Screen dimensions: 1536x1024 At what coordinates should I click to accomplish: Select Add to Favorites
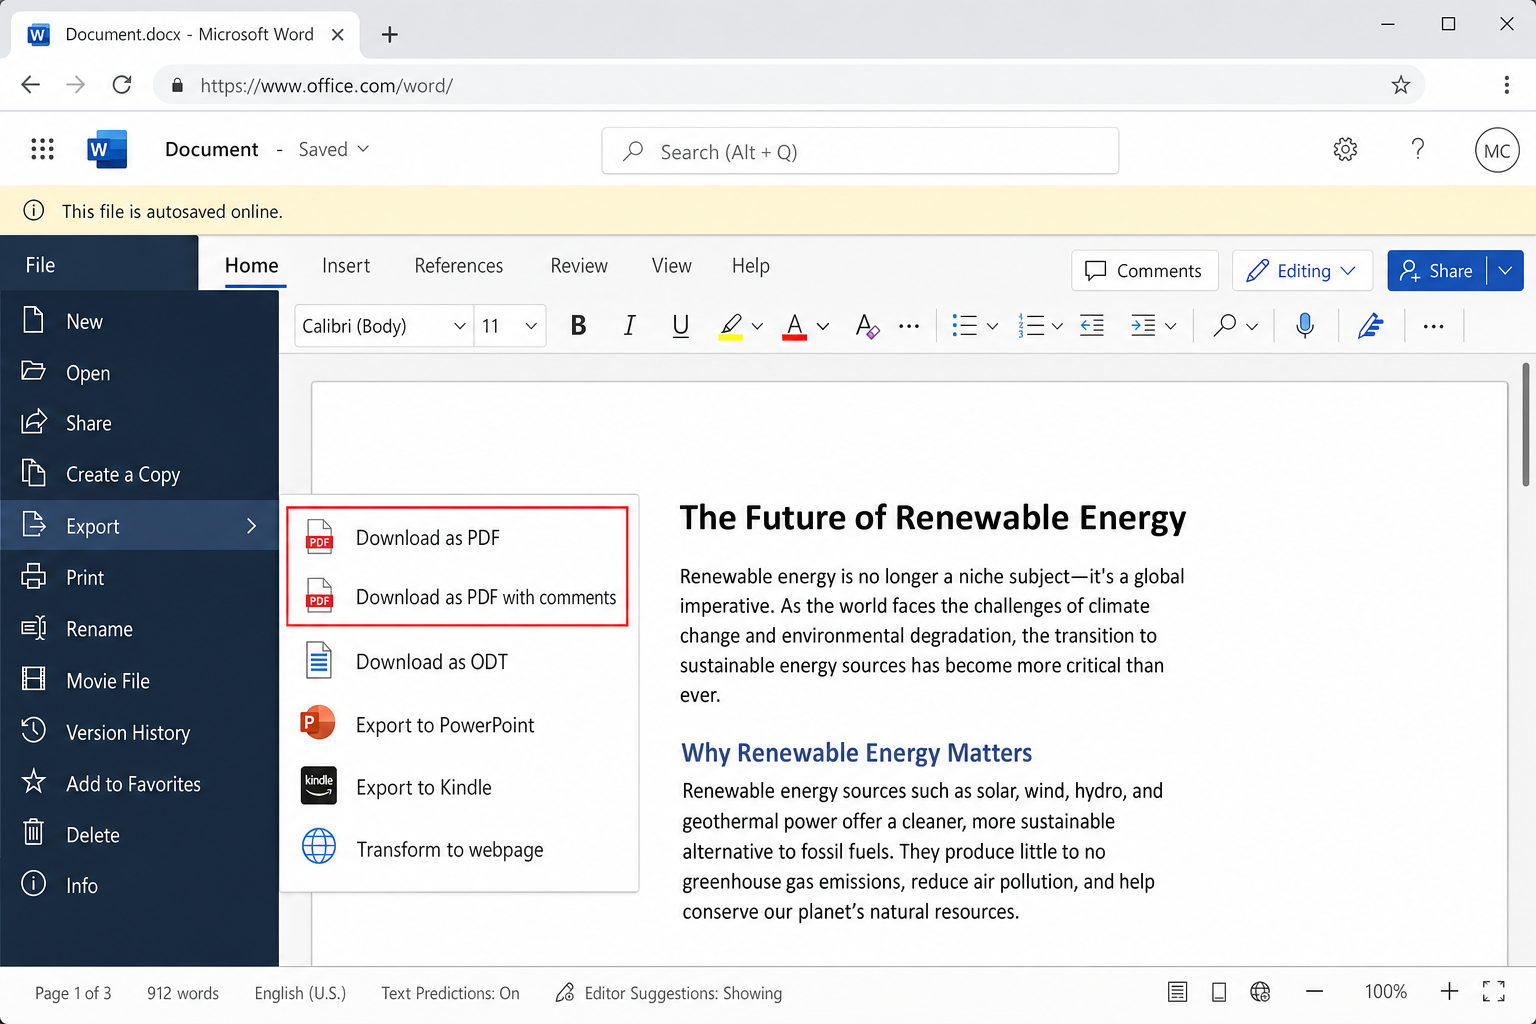(139, 784)
